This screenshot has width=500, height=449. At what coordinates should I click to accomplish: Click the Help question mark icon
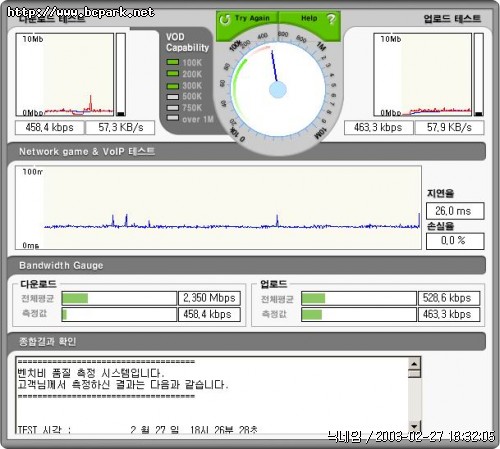331,19
